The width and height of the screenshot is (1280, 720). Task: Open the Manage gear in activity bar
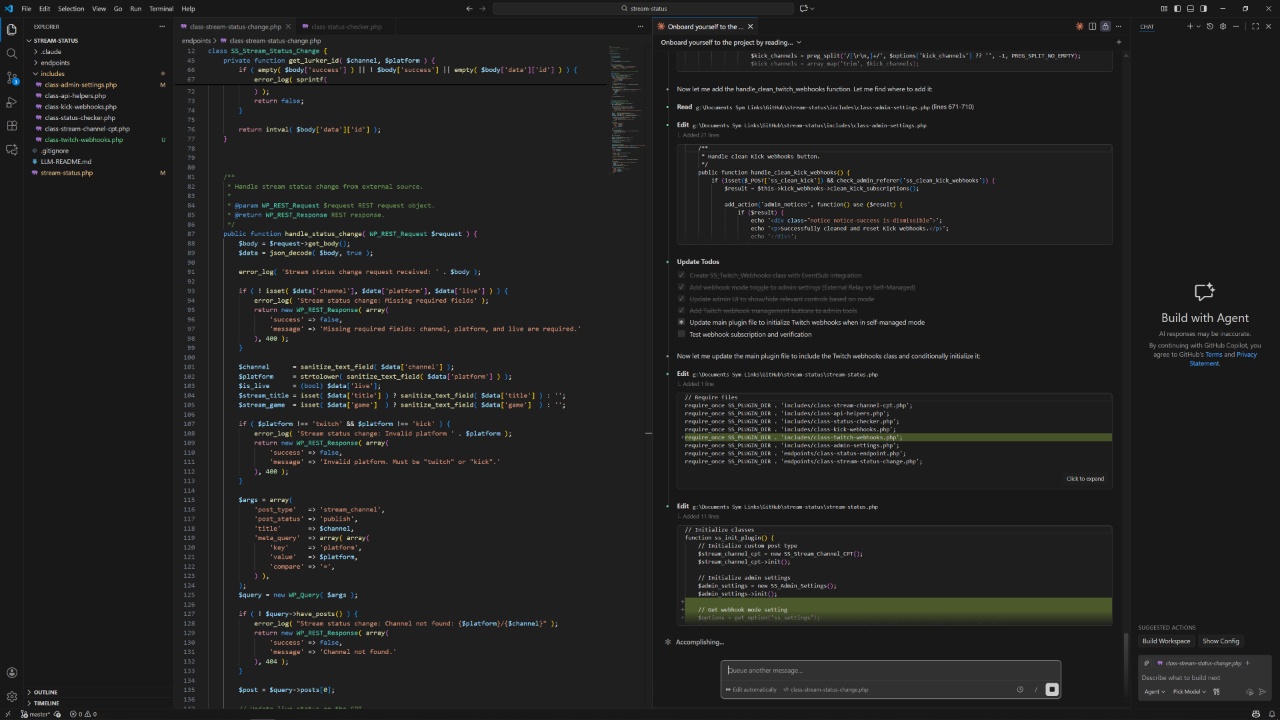11,696
